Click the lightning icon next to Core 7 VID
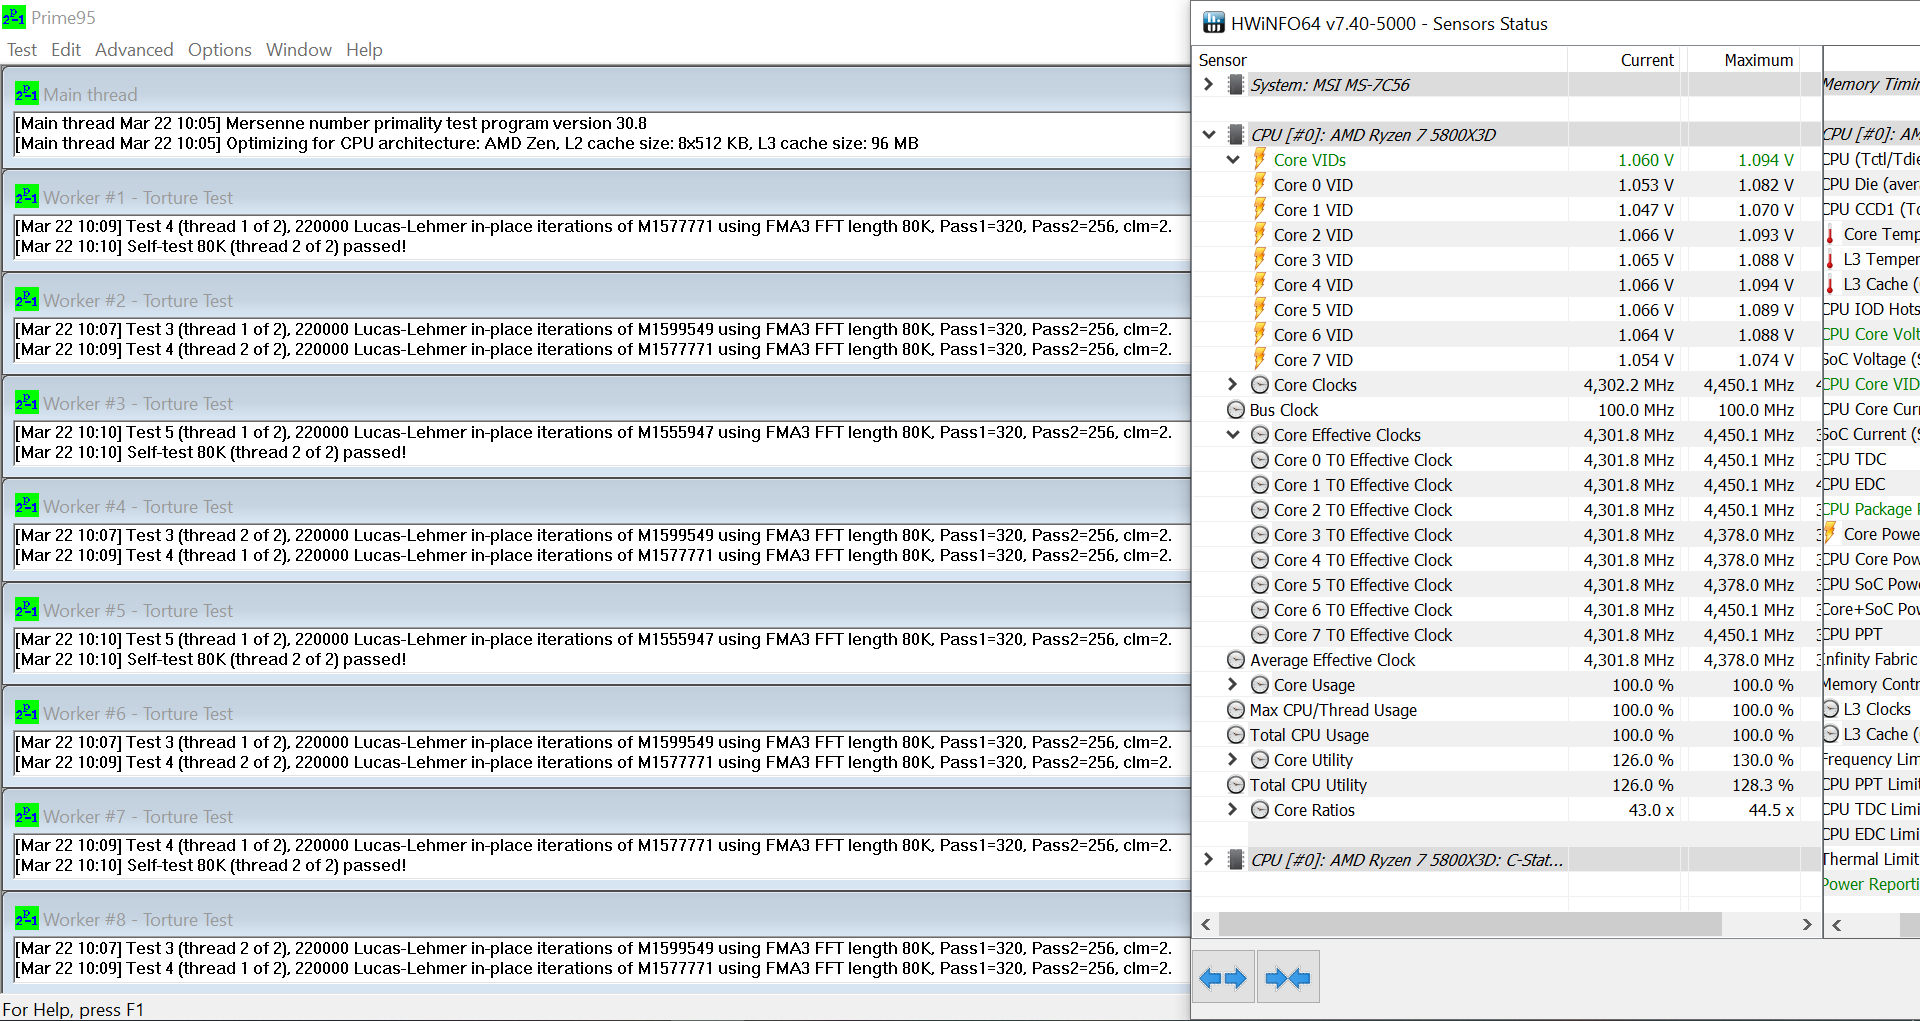This screenshot has height=1021, width=1920. pos(1260,359)
